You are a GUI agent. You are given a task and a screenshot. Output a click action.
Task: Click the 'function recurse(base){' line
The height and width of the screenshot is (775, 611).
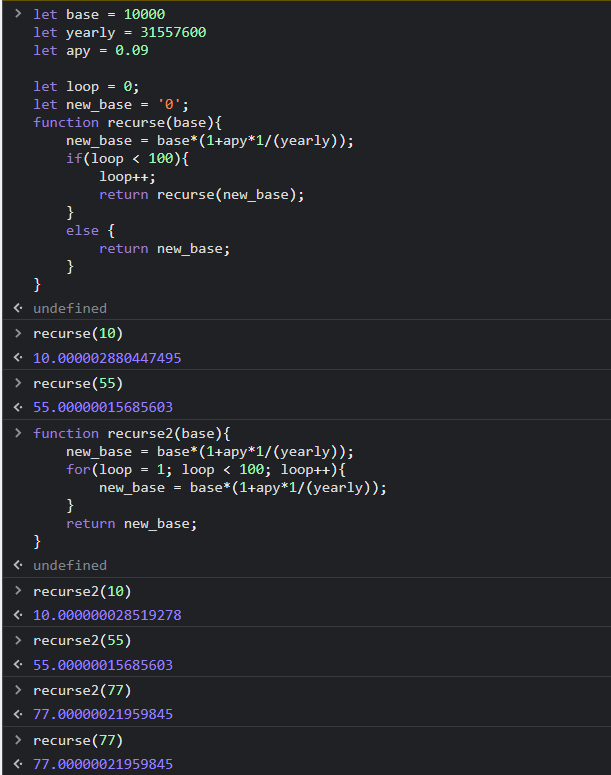click(128, 123)
